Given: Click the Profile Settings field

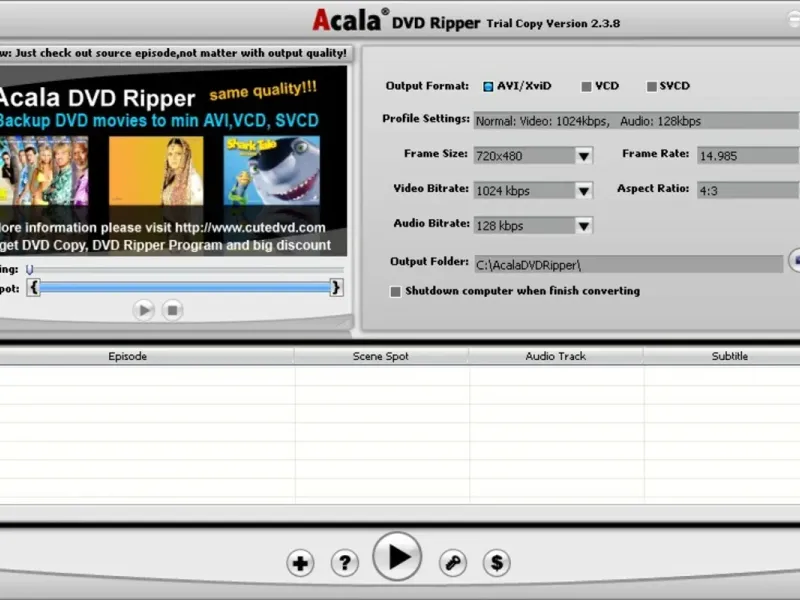Looking at the screenshot, I should (636, 121).
